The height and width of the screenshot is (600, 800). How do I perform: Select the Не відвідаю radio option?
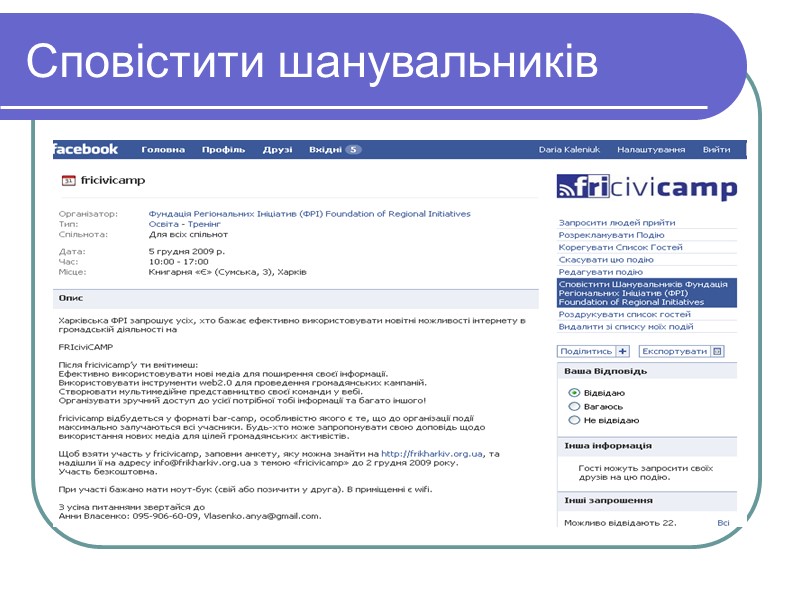tap(574, 420)
